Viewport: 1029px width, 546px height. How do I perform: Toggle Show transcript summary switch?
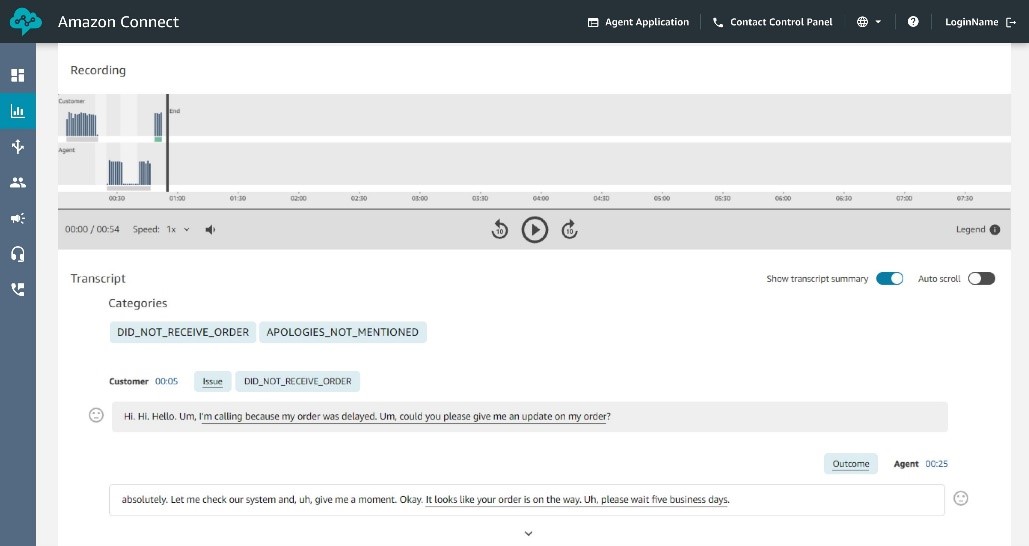pyautogui.click(x=889, y=279)
